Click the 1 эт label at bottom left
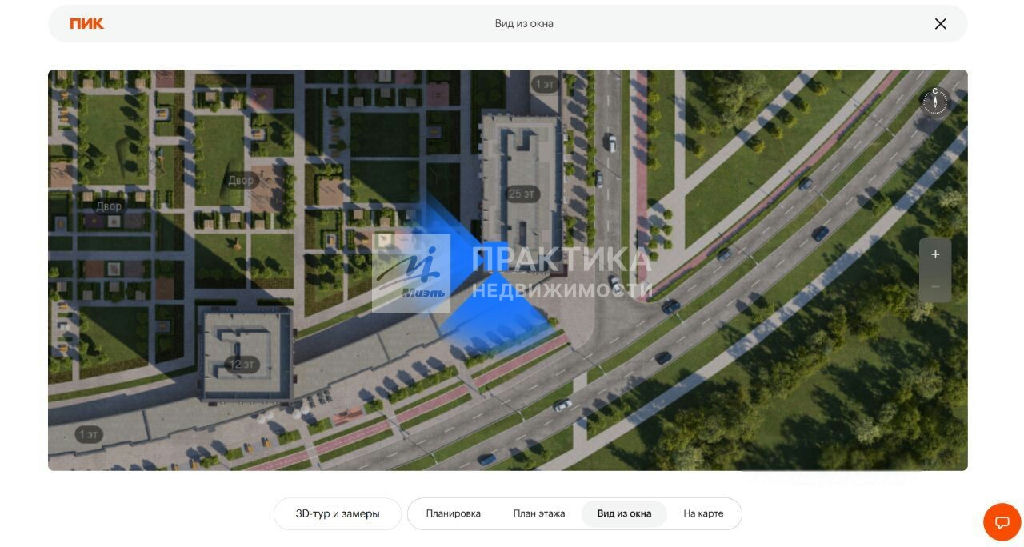Image resolution: width=1024 pixels, height=547 pixels. click(x=89, y=434)
